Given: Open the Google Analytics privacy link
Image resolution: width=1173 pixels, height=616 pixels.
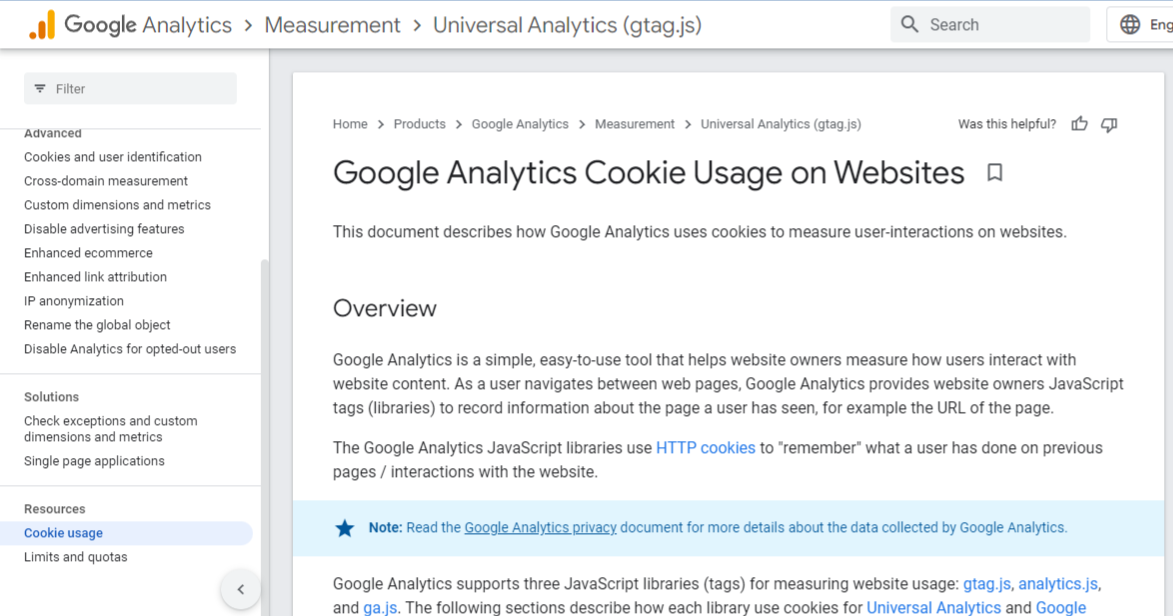Looking at the screenshot, I should 540,527.
